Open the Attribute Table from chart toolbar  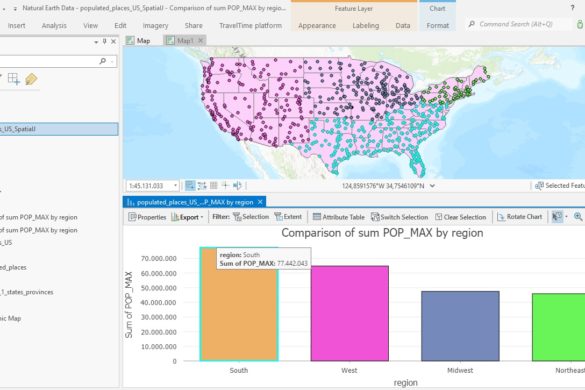click(338, 217)
